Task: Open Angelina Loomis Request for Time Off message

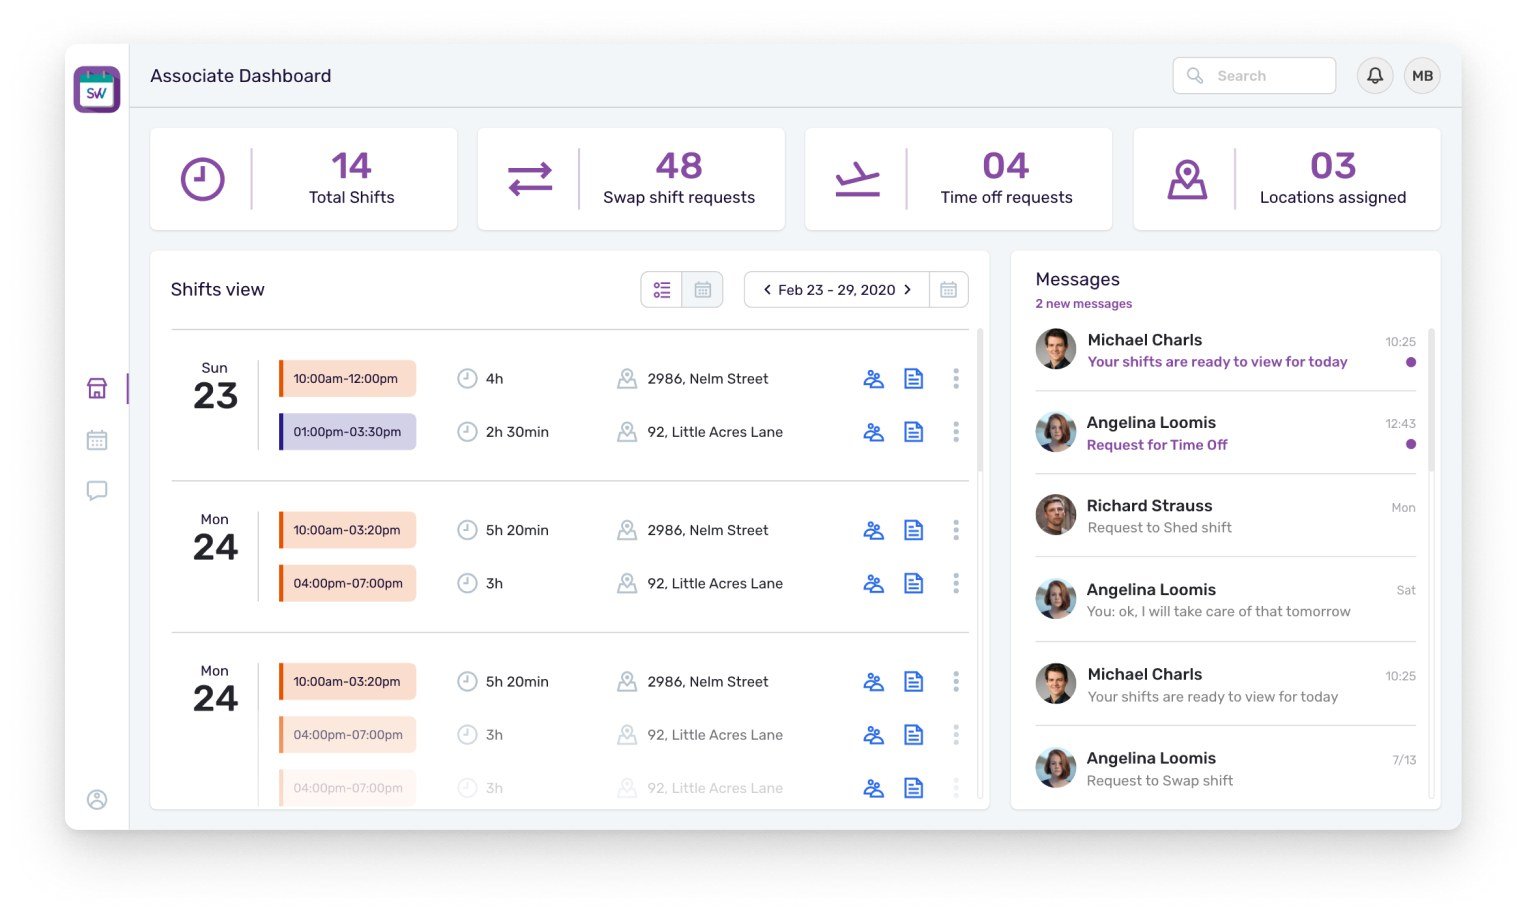Action: [x=1226, y=433]
